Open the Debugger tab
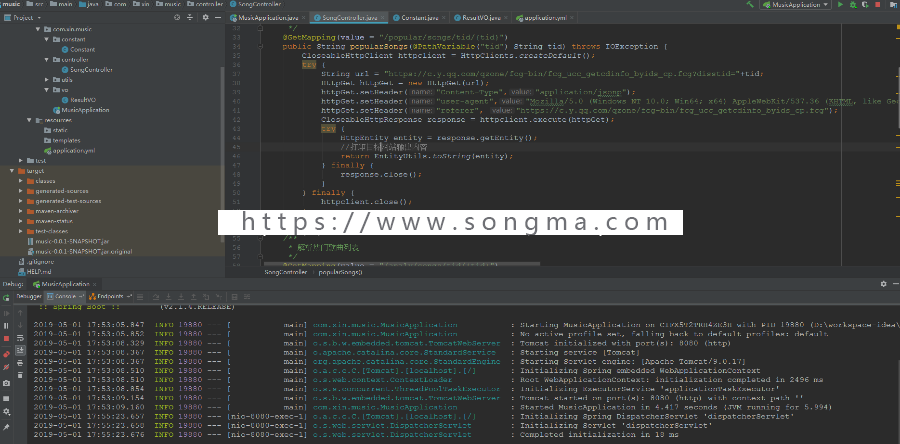900x444 pixels. coord(29,297)
